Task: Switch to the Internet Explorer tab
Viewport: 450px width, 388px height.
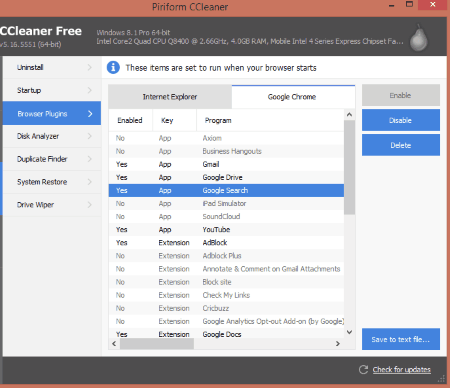Action: tap(170, 97)
